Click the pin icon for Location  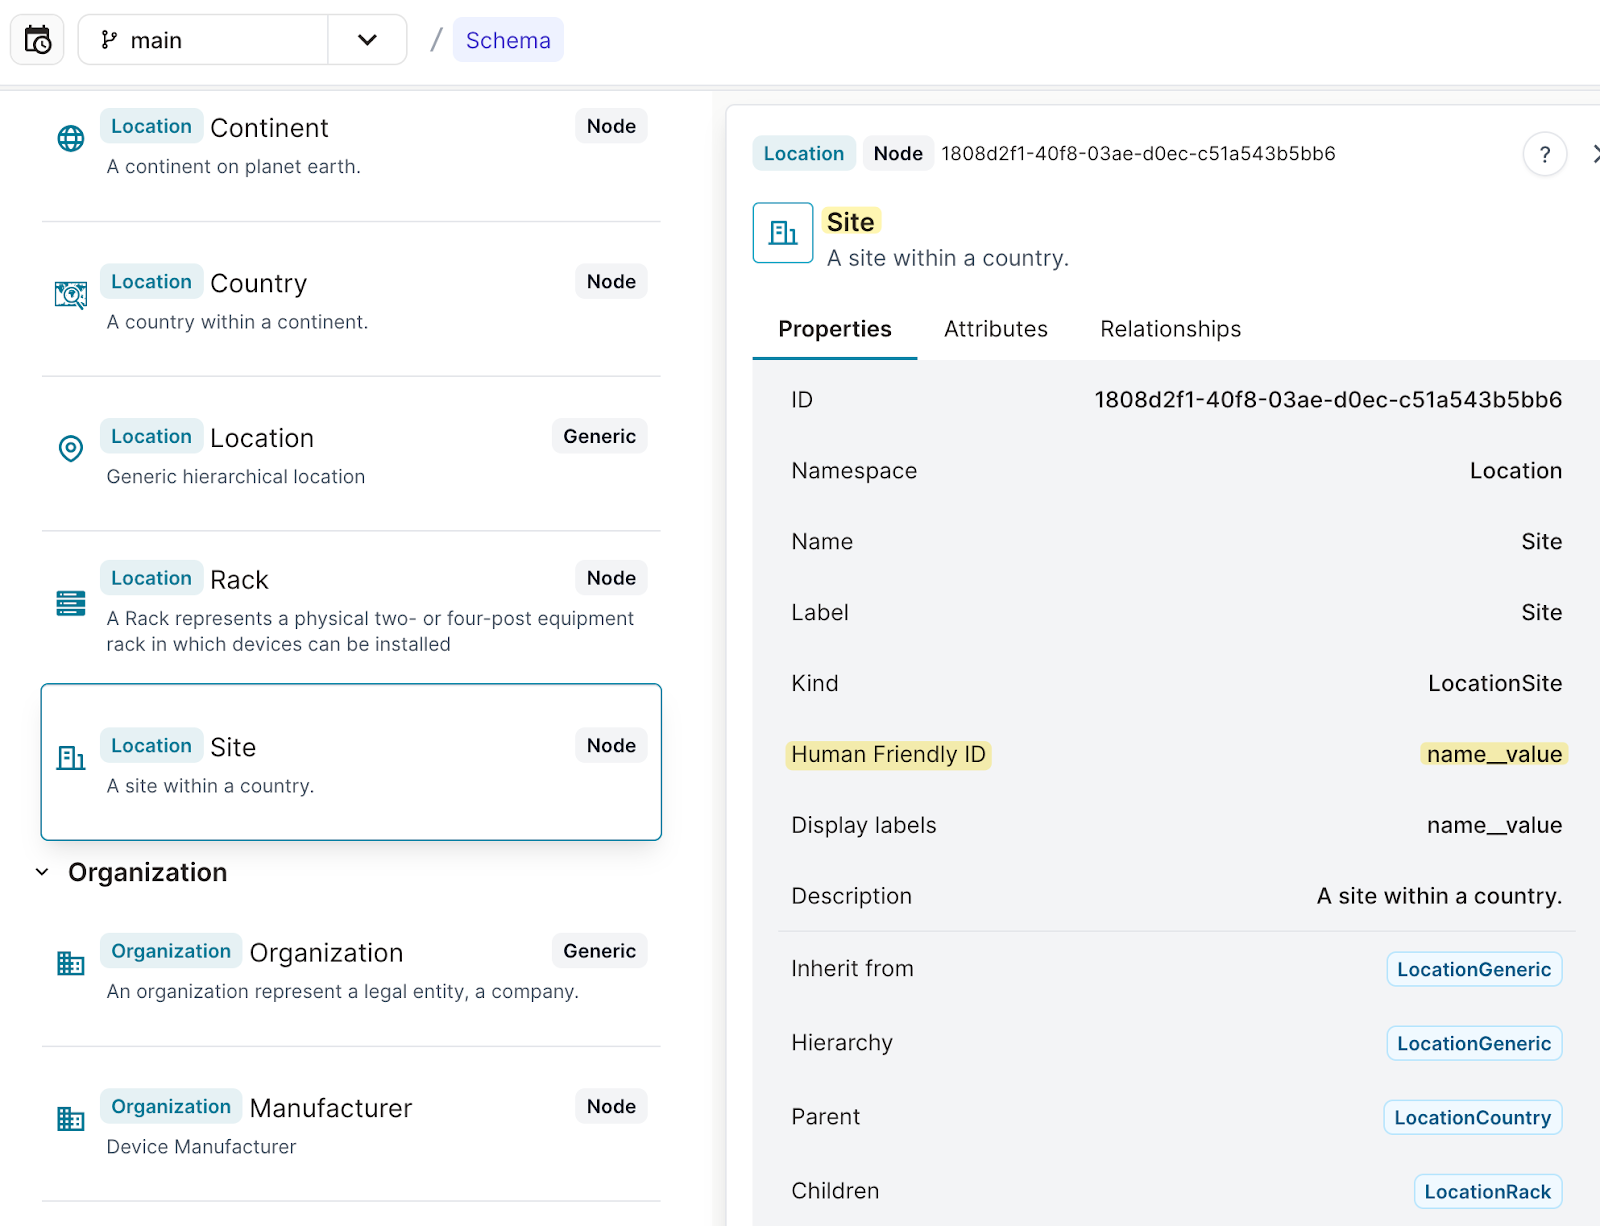pyautogui.click(x=71, y=449)
